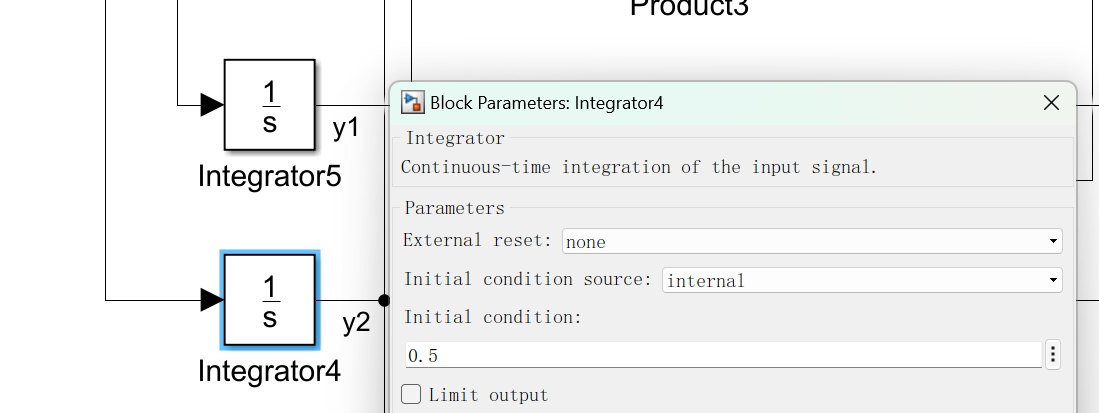Click the branch junction dot on y2 line
This screenshot has height=413, width=1099.
(x=383, y=299)
